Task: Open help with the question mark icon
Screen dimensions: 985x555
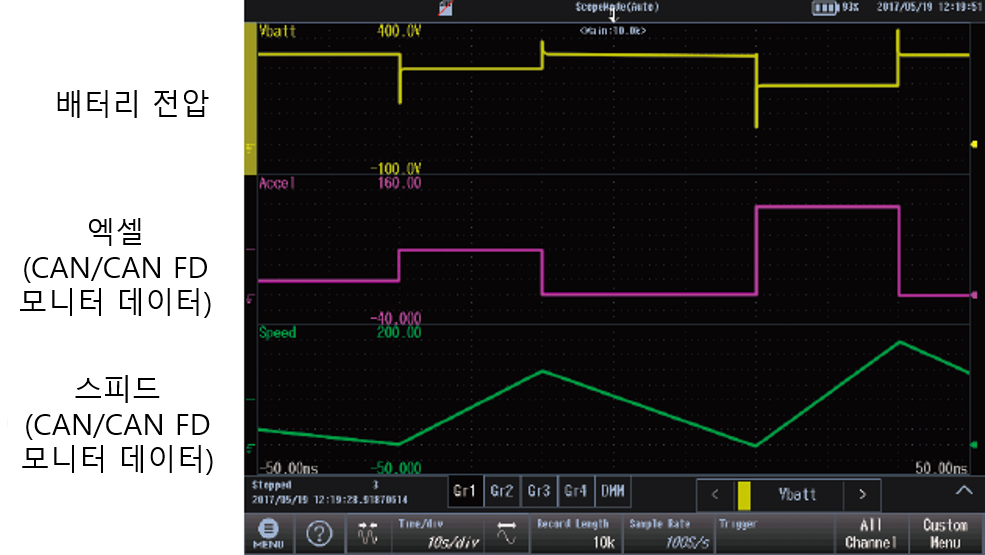Action: [x=320, y=534]
